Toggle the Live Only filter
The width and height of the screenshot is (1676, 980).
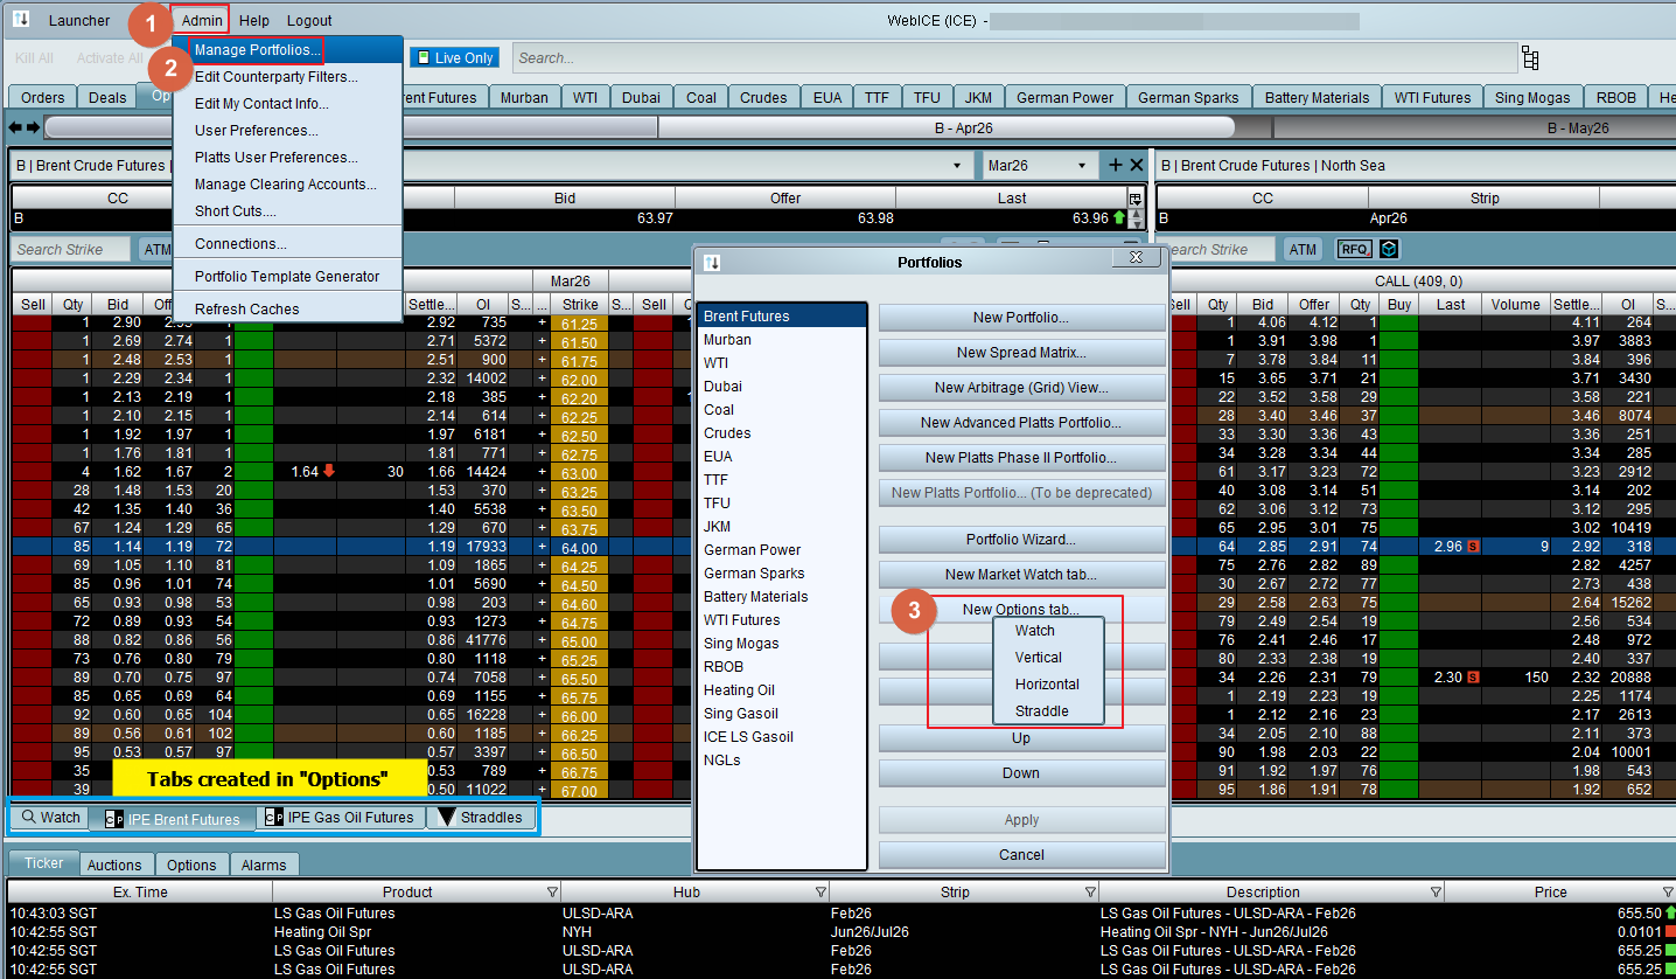click(453, 57)
